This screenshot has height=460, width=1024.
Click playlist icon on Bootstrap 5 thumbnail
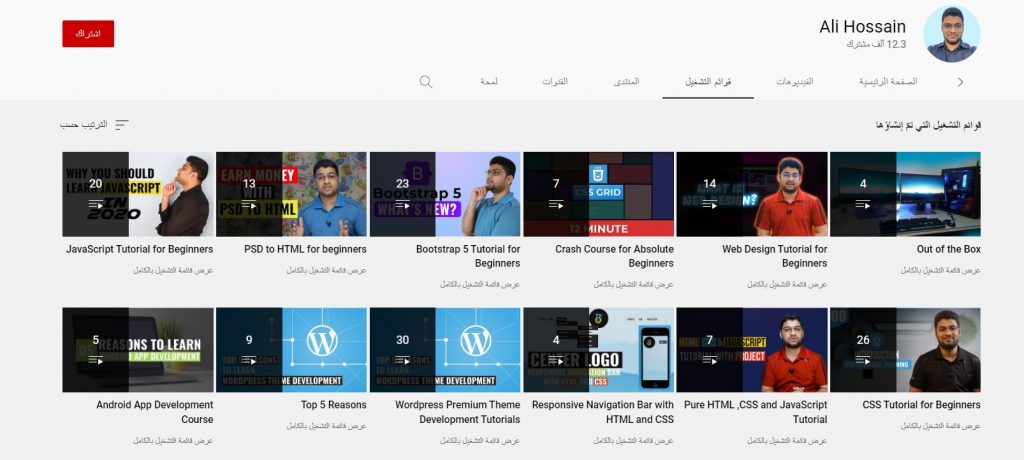pos(403,205)
